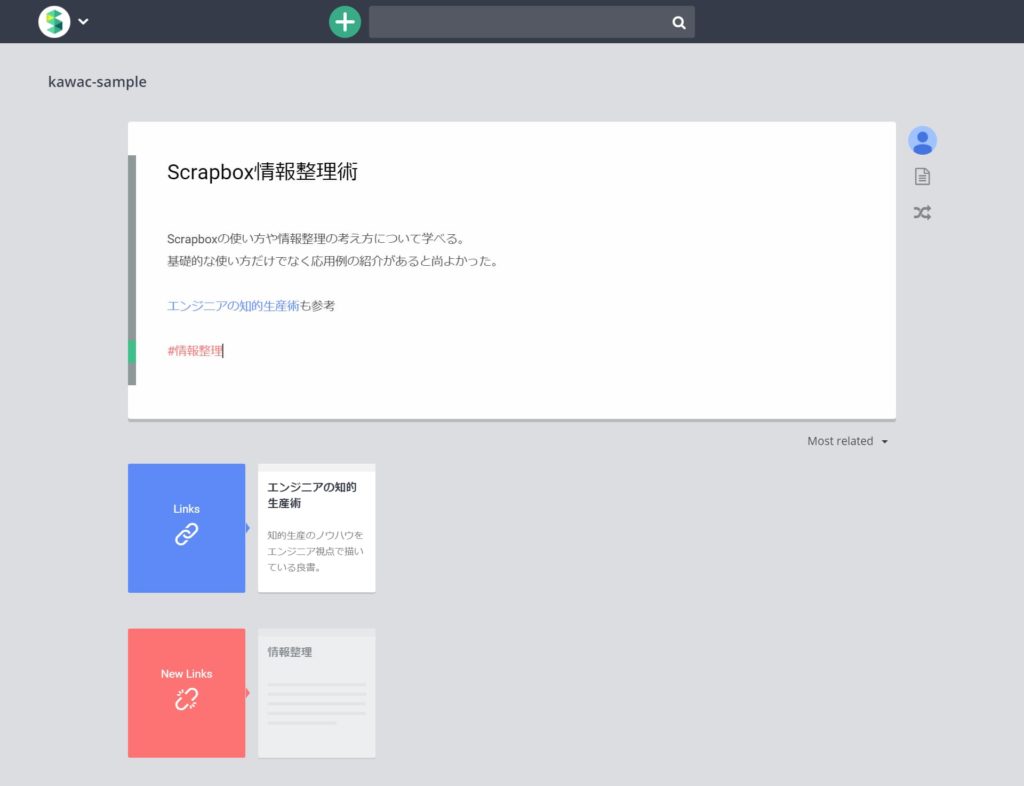Open the empty 情報整理 page card

[317, 693]
